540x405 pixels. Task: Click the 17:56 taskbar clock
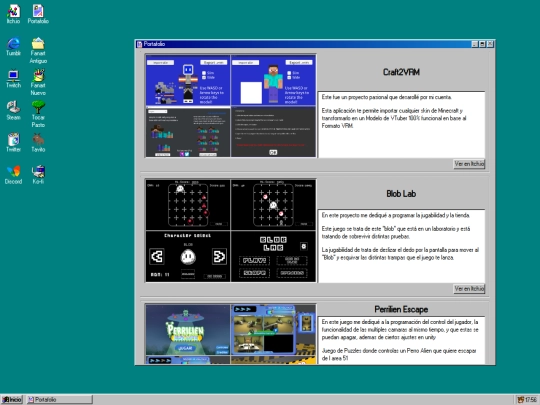531,400
